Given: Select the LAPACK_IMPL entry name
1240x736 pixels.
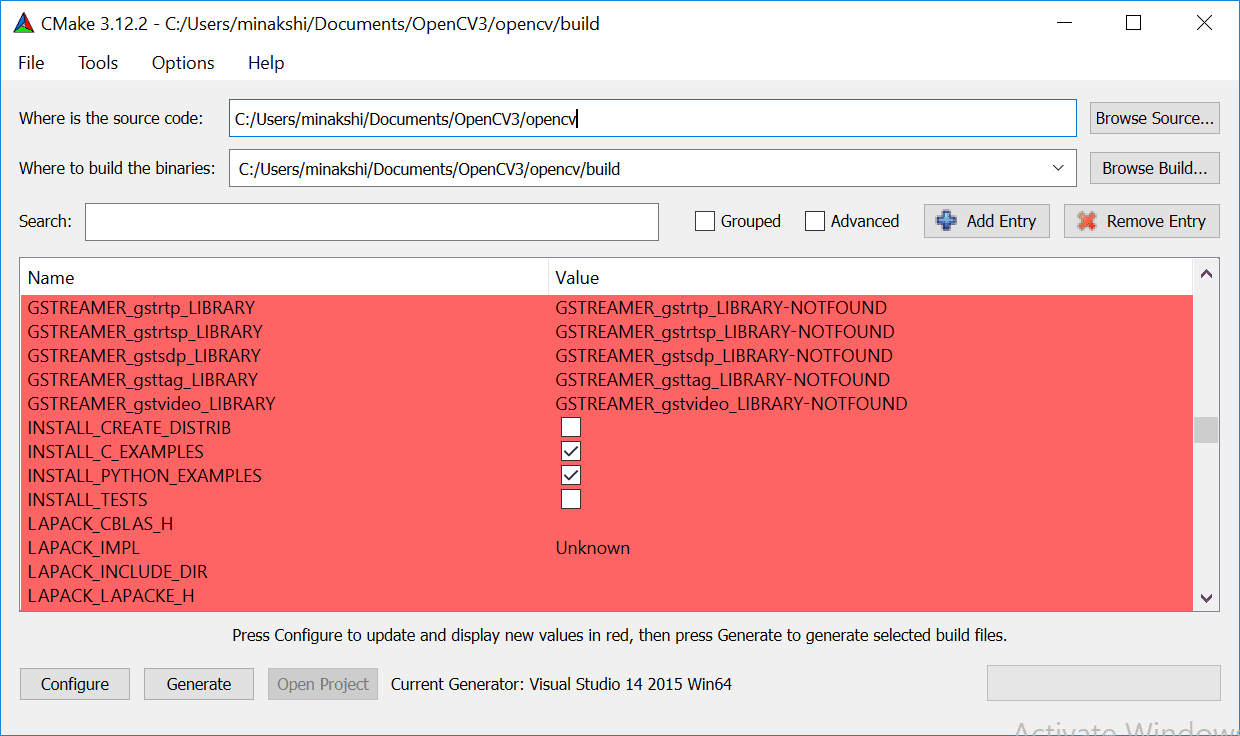Looking at the screenshot, I should click(84, 547).
